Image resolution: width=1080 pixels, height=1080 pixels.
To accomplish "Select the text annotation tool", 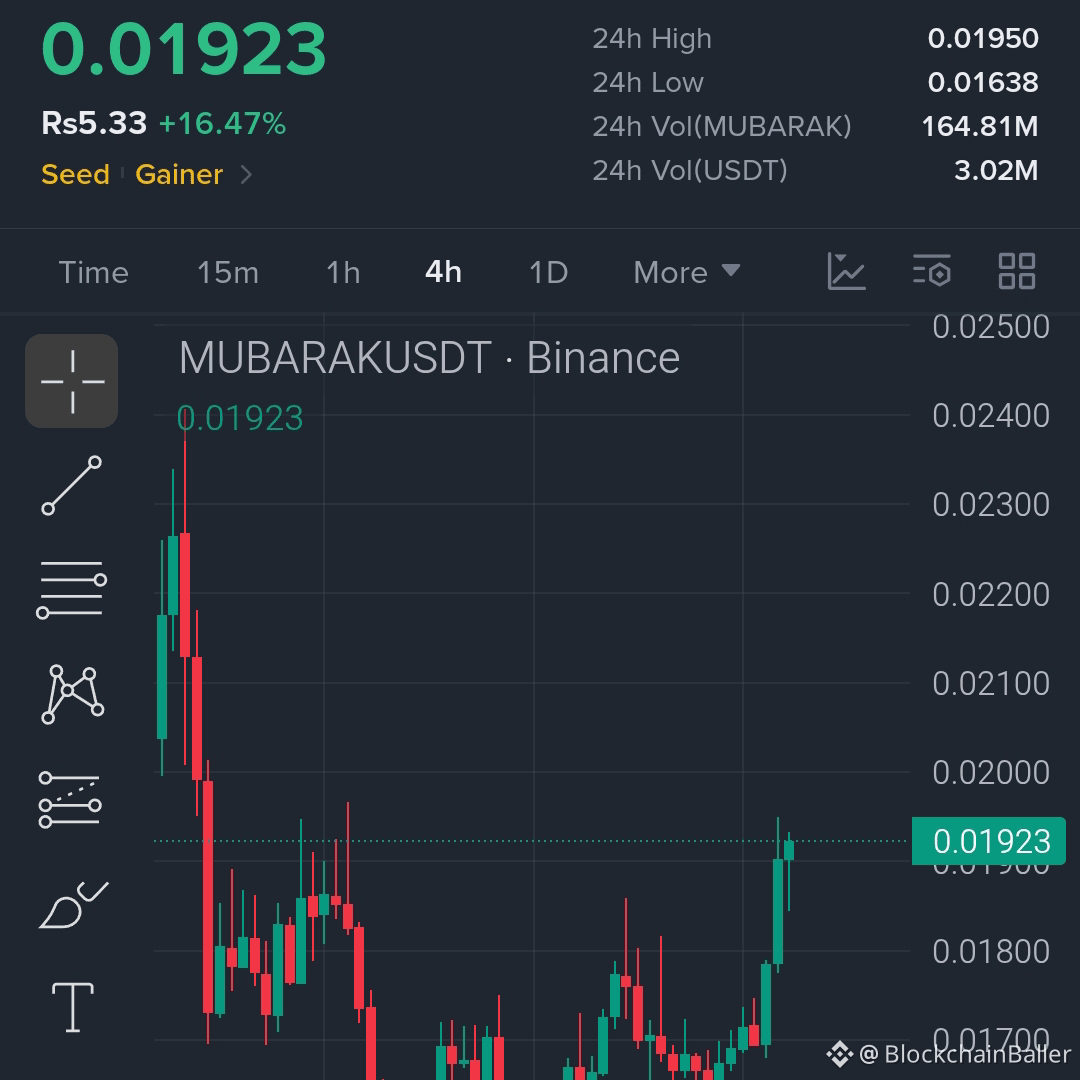I will point(72,1007).
